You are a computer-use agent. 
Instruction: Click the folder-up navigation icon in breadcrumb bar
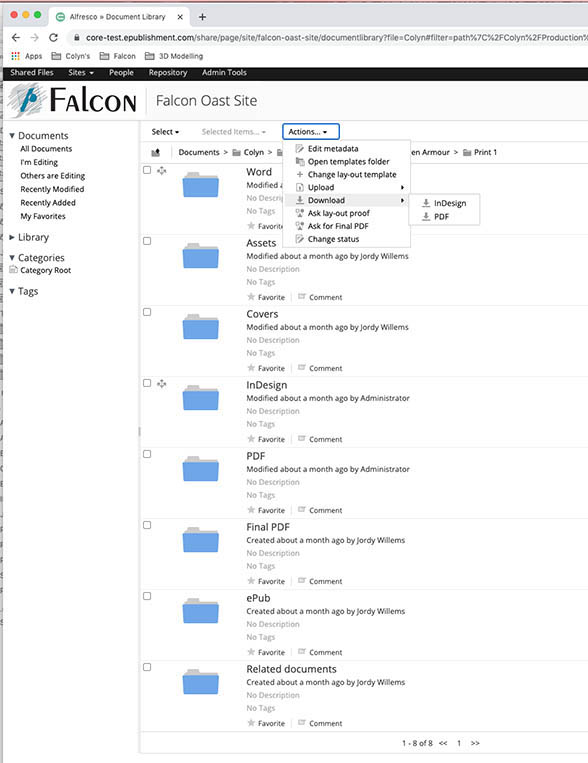[x=156, y=152]
